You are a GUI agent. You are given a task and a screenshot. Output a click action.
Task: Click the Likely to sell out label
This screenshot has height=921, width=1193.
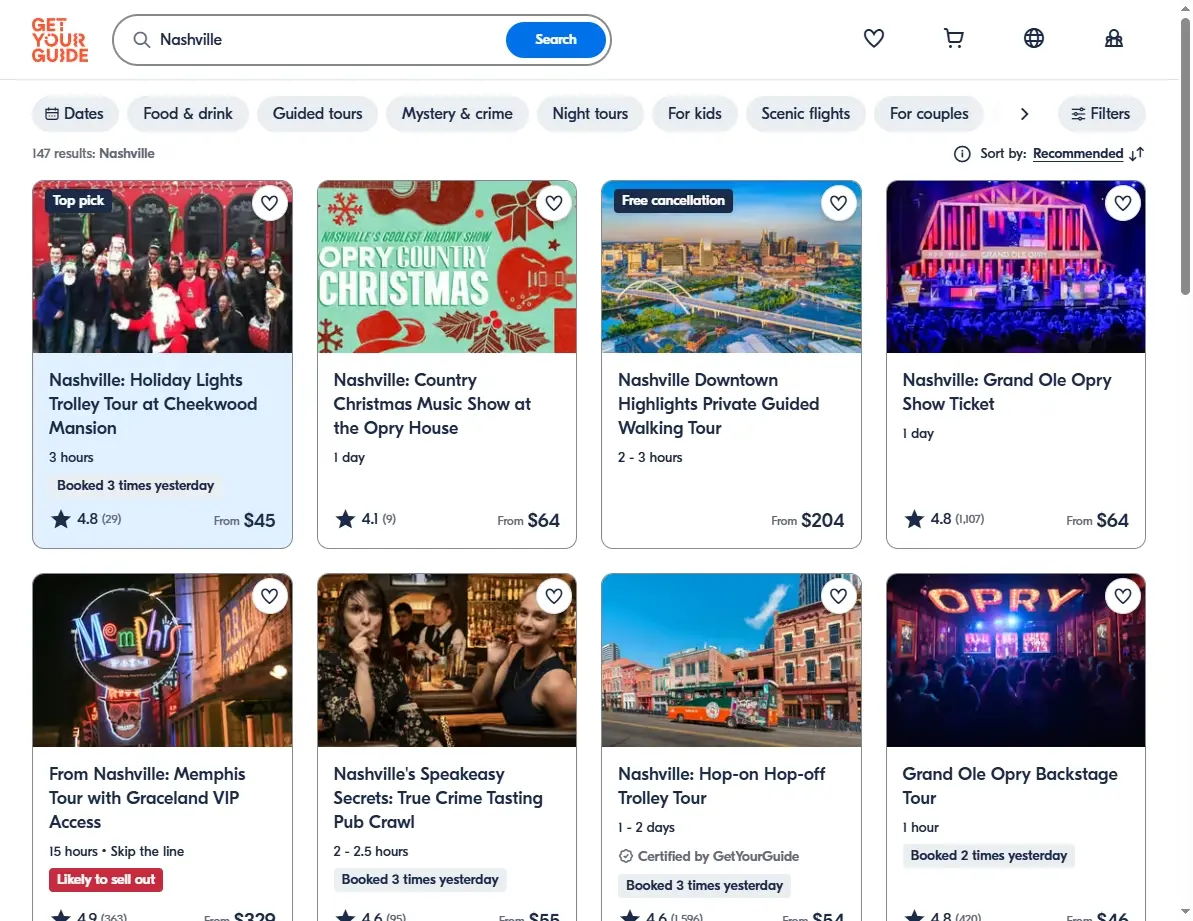click(x=106, y=880)
